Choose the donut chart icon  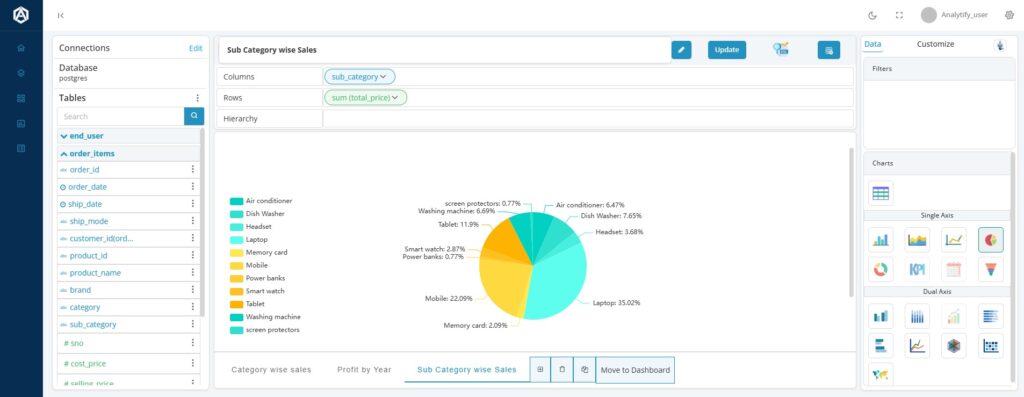click(x=880, y=269)
